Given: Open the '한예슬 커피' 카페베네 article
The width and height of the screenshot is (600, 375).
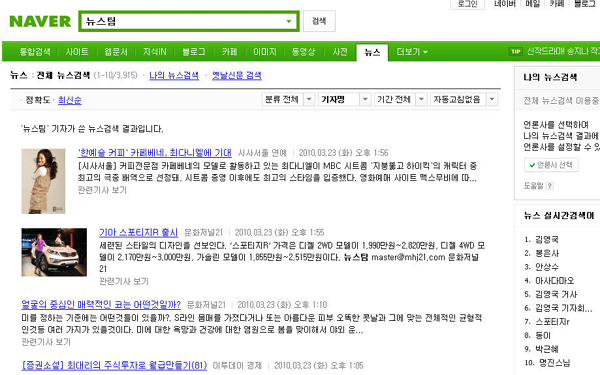Looking at the screenshot, I should point(155,153).
